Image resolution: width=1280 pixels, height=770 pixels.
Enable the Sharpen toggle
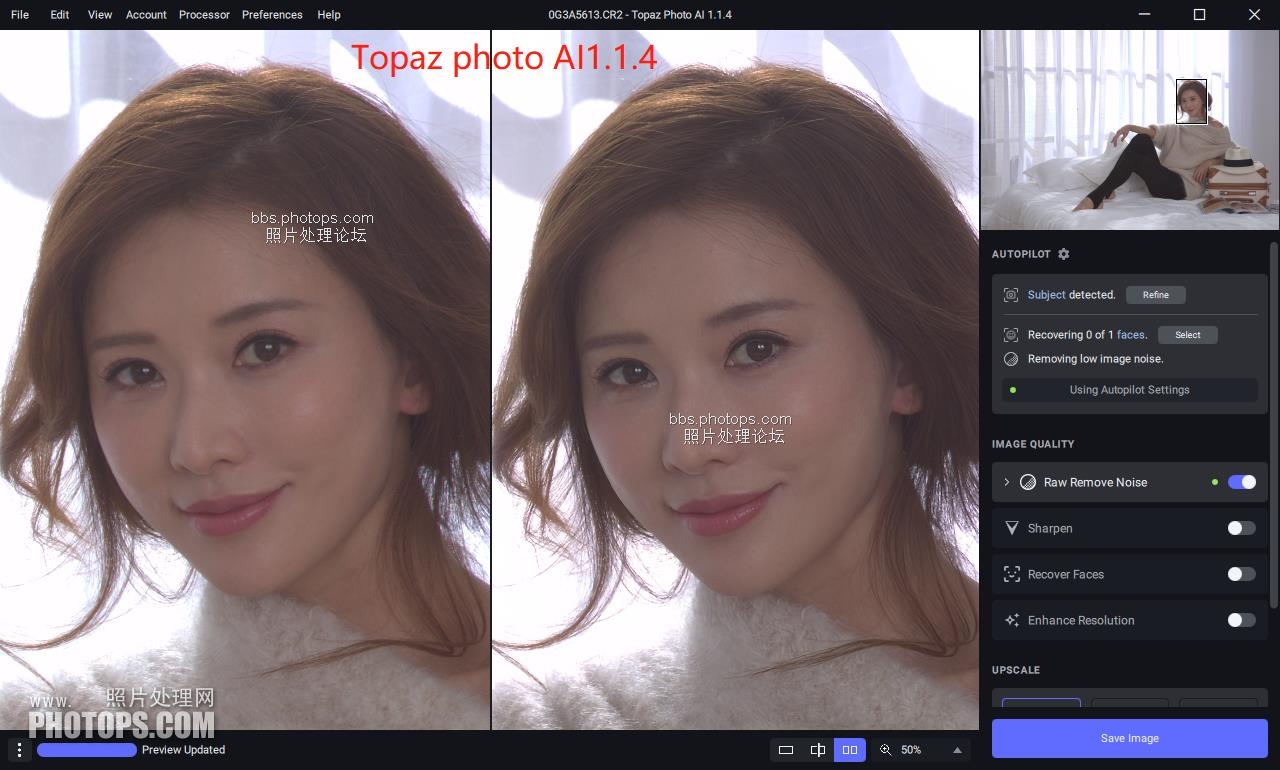tap(1242, 528)
